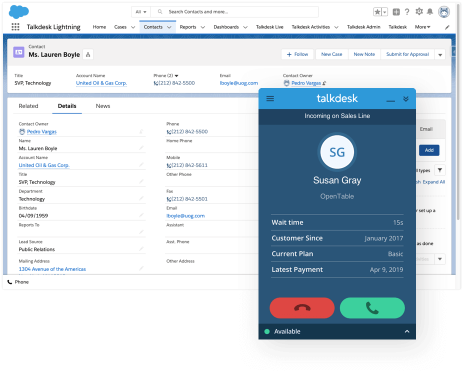Click the notifications bell icon
This screenshot has height=371, width=462.
430,12
